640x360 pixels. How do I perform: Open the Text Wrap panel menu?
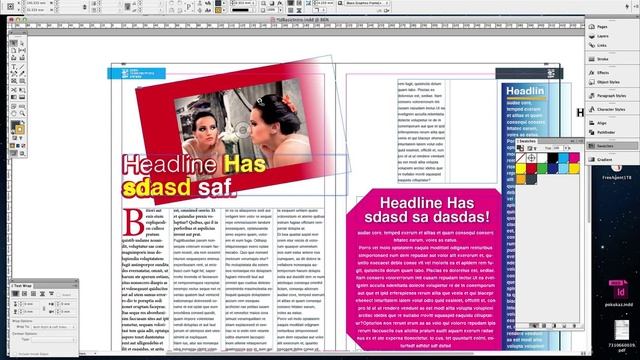click(x=75, y=286)
